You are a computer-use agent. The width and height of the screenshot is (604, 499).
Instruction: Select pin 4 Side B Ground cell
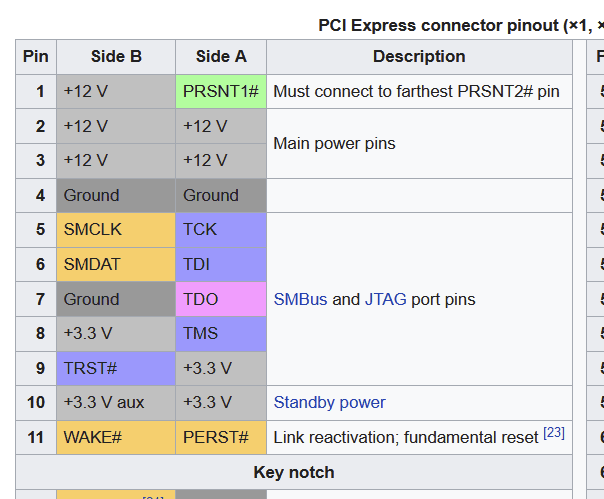click(x=116, y=195)
